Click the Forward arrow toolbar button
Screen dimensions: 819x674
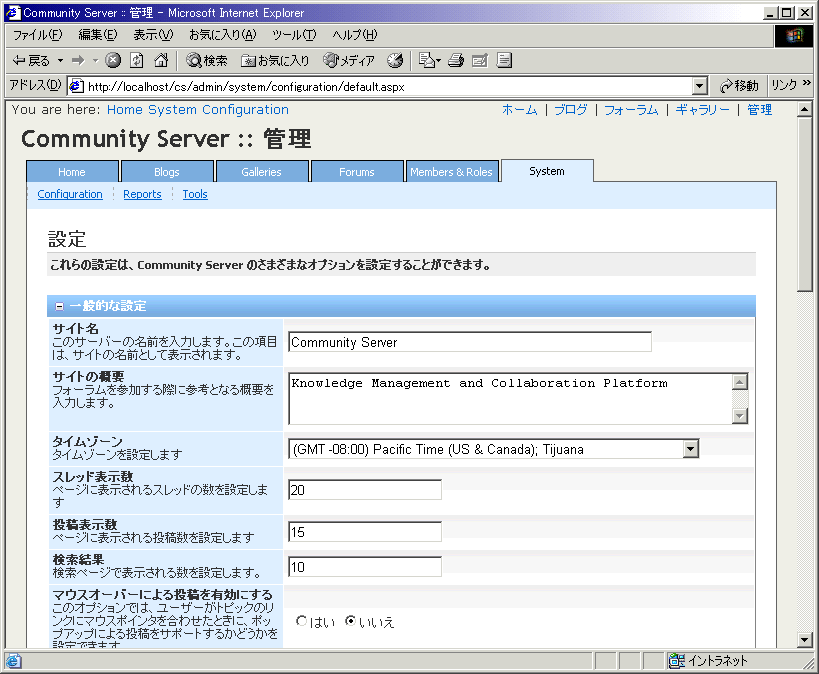tap(78, 61)
